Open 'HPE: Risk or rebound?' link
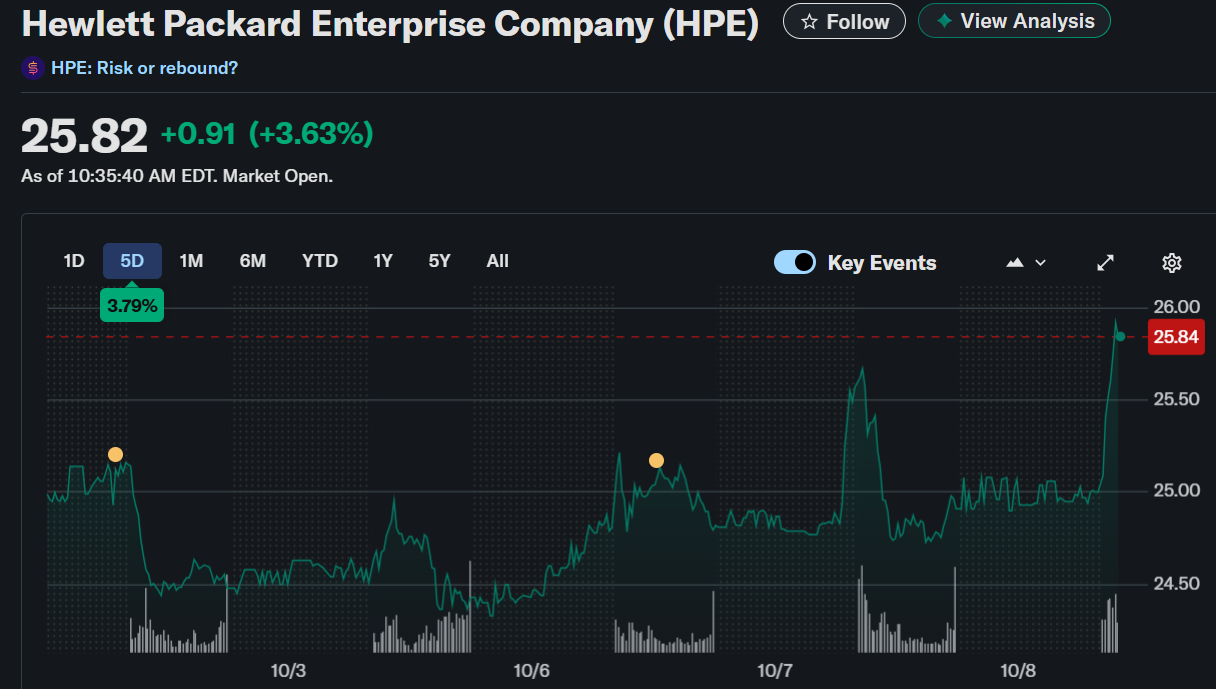This screenshot has height=689, width=1216. pos(144,68)
